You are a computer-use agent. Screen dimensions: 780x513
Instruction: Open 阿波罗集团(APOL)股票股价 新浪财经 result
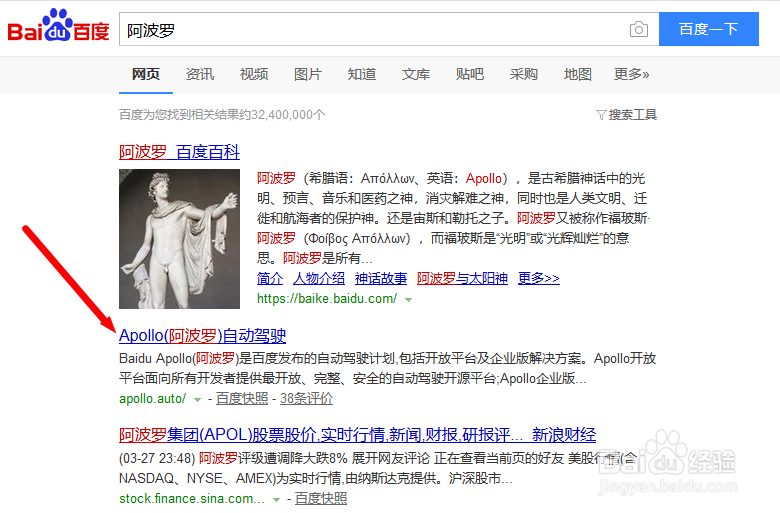coord(357,435)
